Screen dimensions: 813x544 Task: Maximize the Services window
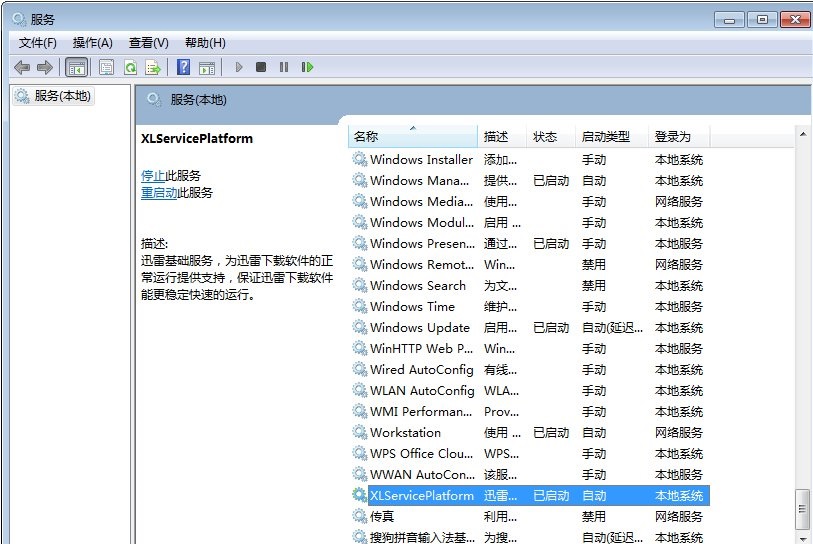click(762, 20)
